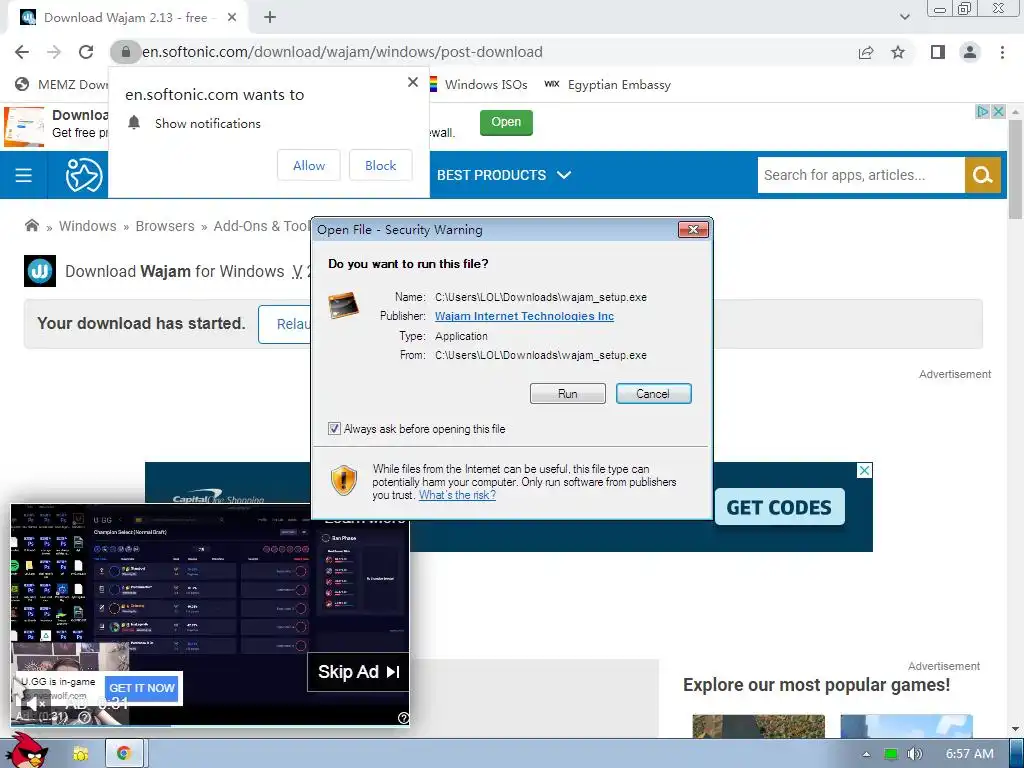This screenshot has width=1024, height=768.
Task: Focus the search for apps field
Action: pos(861,175)
